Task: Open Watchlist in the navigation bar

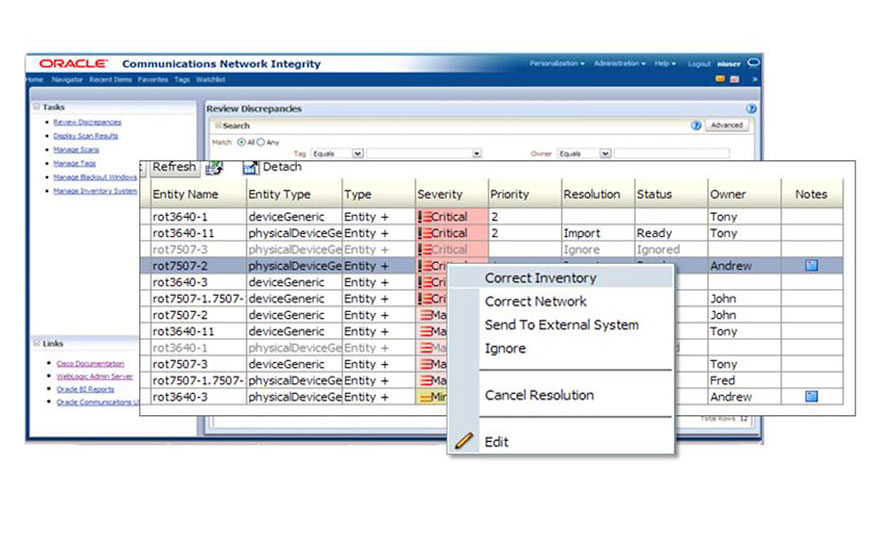Action: coord(210,80)
